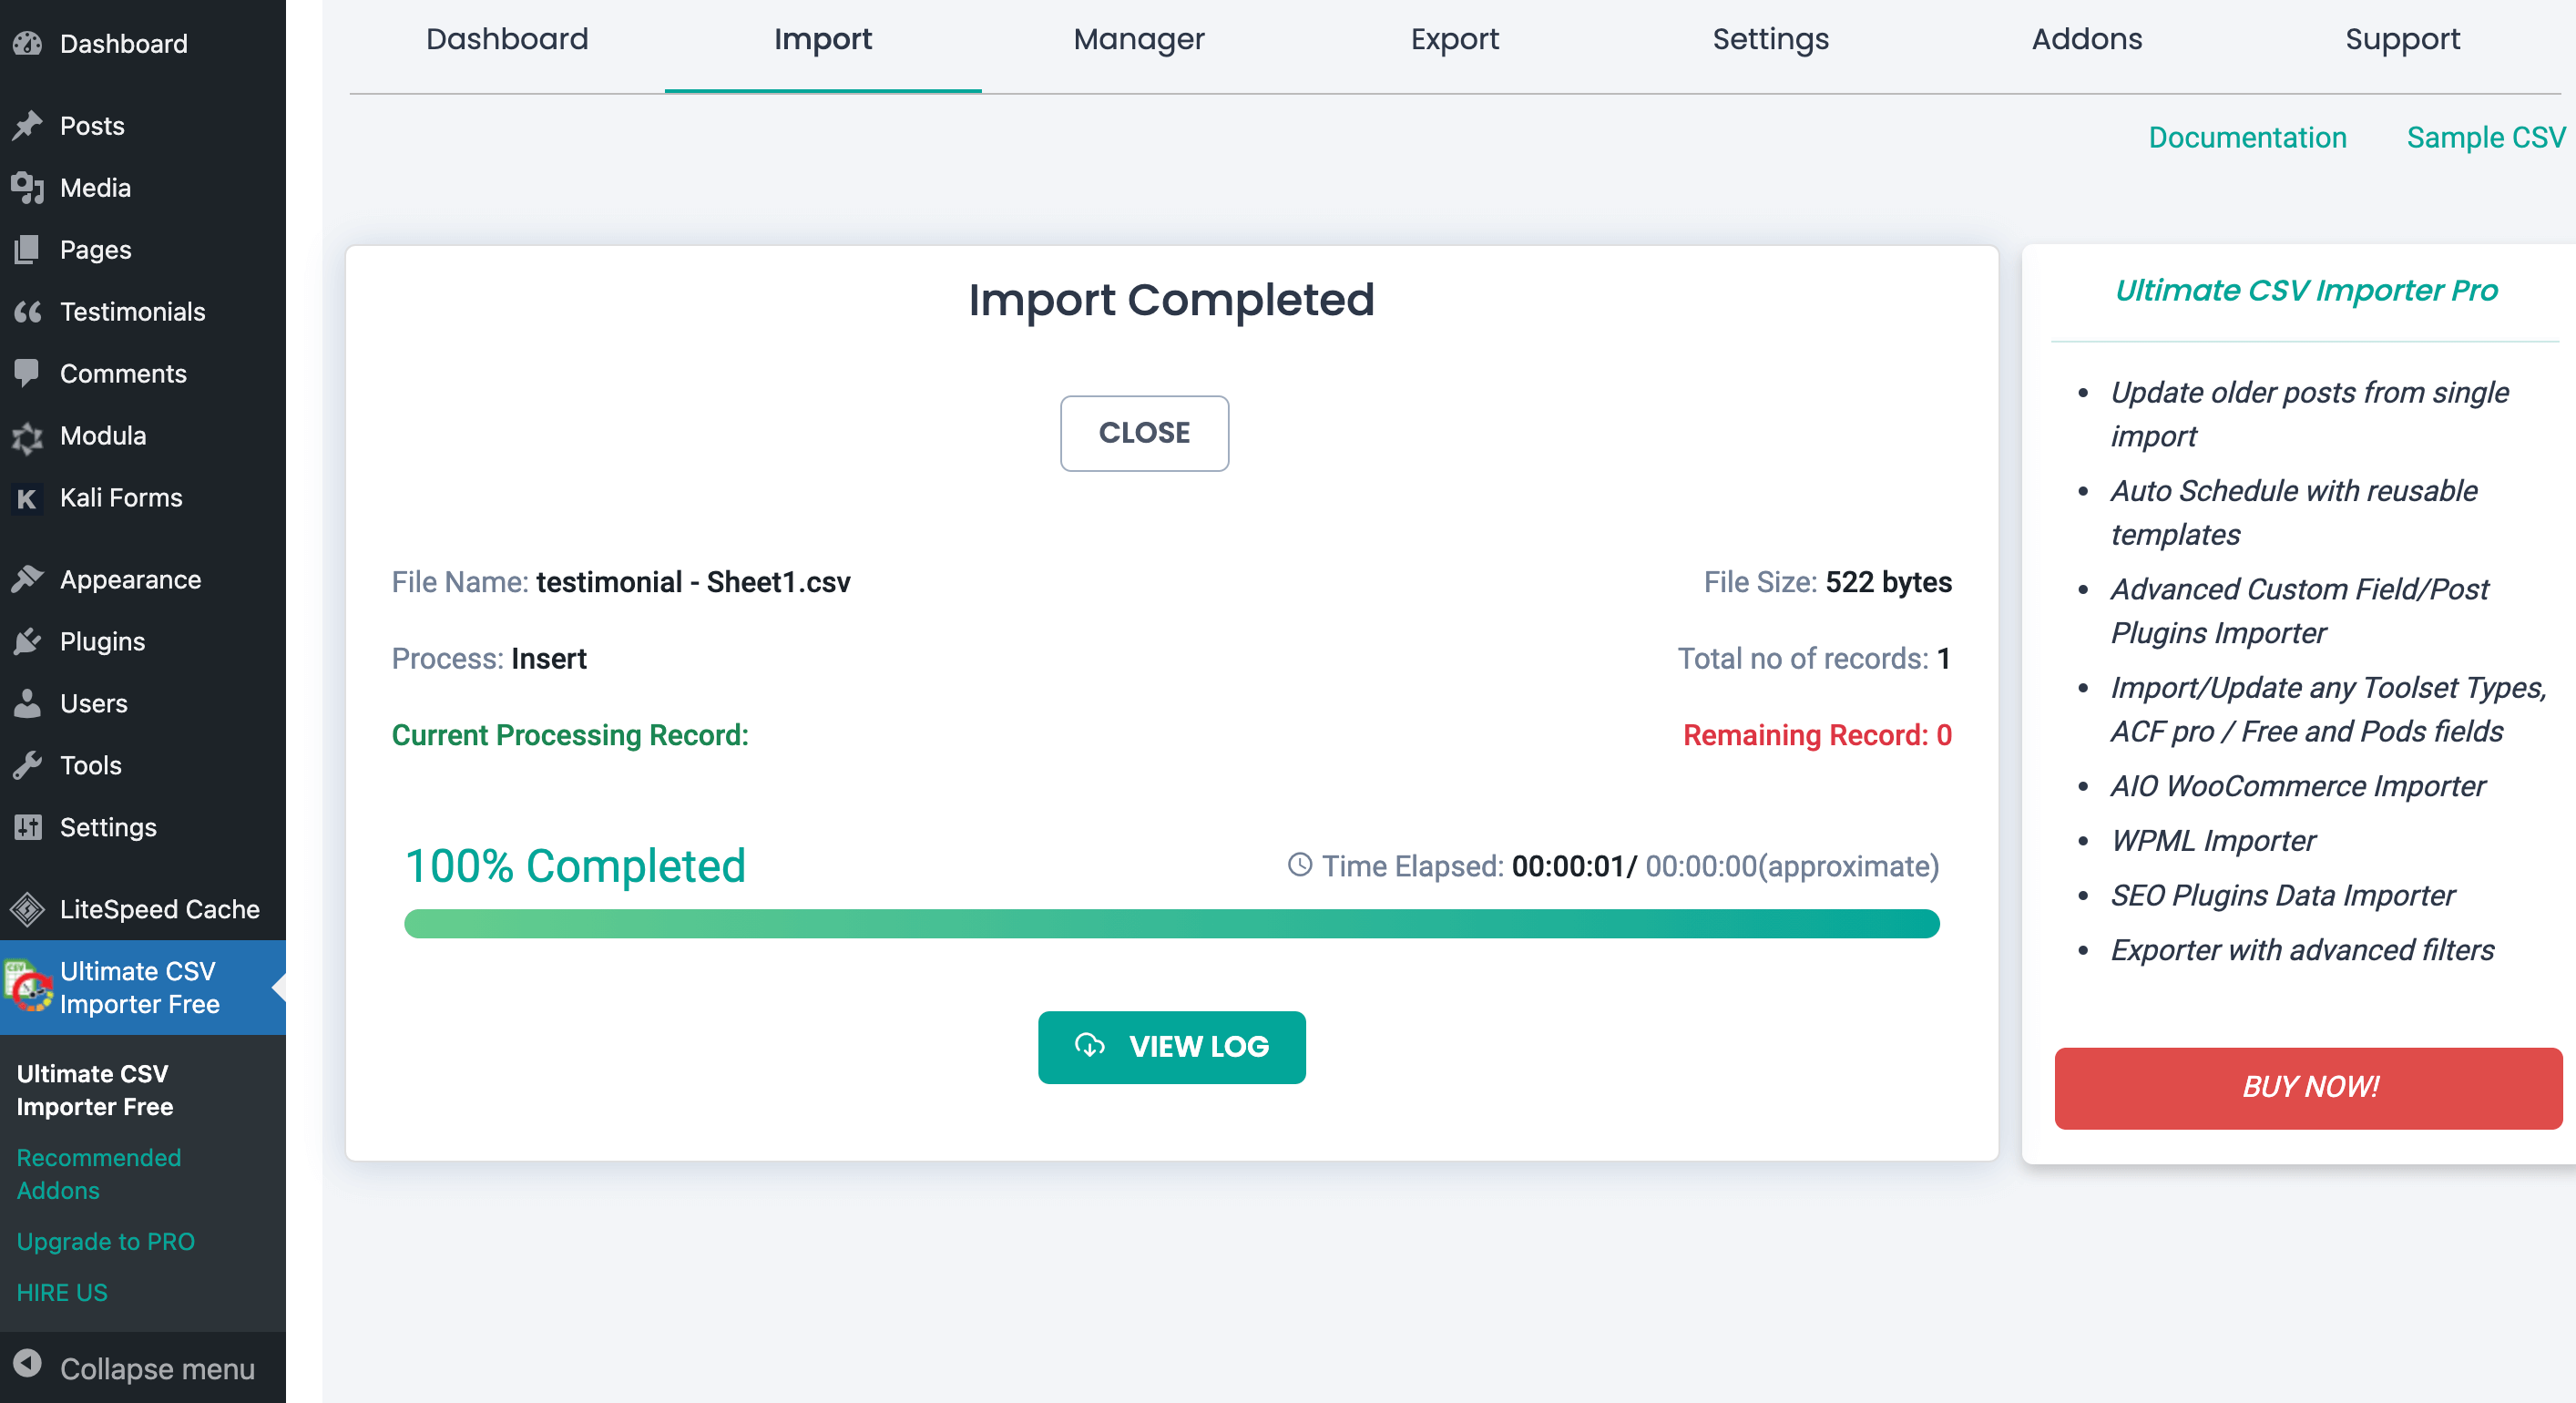The height and width of the screenshot is (1403, 2576).
Task: Click the file name testimonial - Sheet1.csv
Action: click(x=693, y=582)
